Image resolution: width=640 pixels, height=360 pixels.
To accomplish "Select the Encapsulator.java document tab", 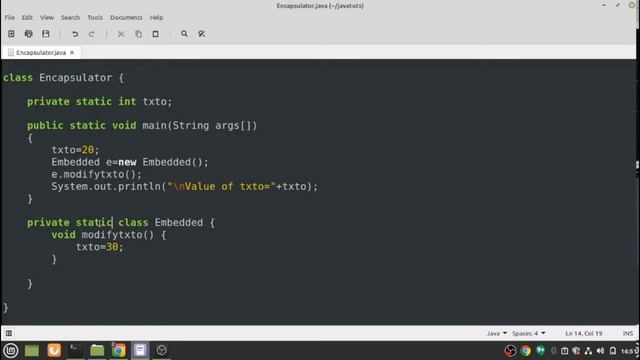I will [41, 53].
